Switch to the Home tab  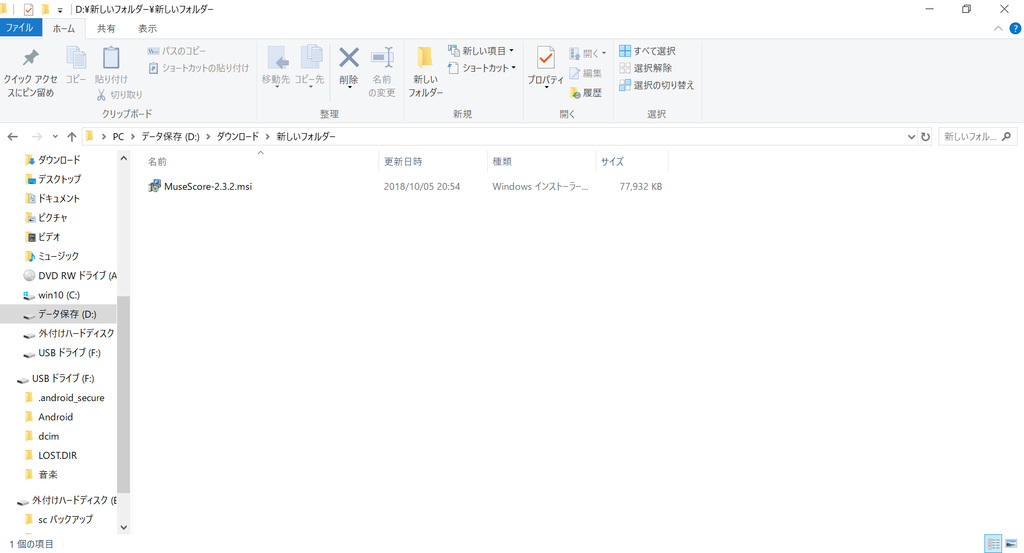click(x=63, y=29)
